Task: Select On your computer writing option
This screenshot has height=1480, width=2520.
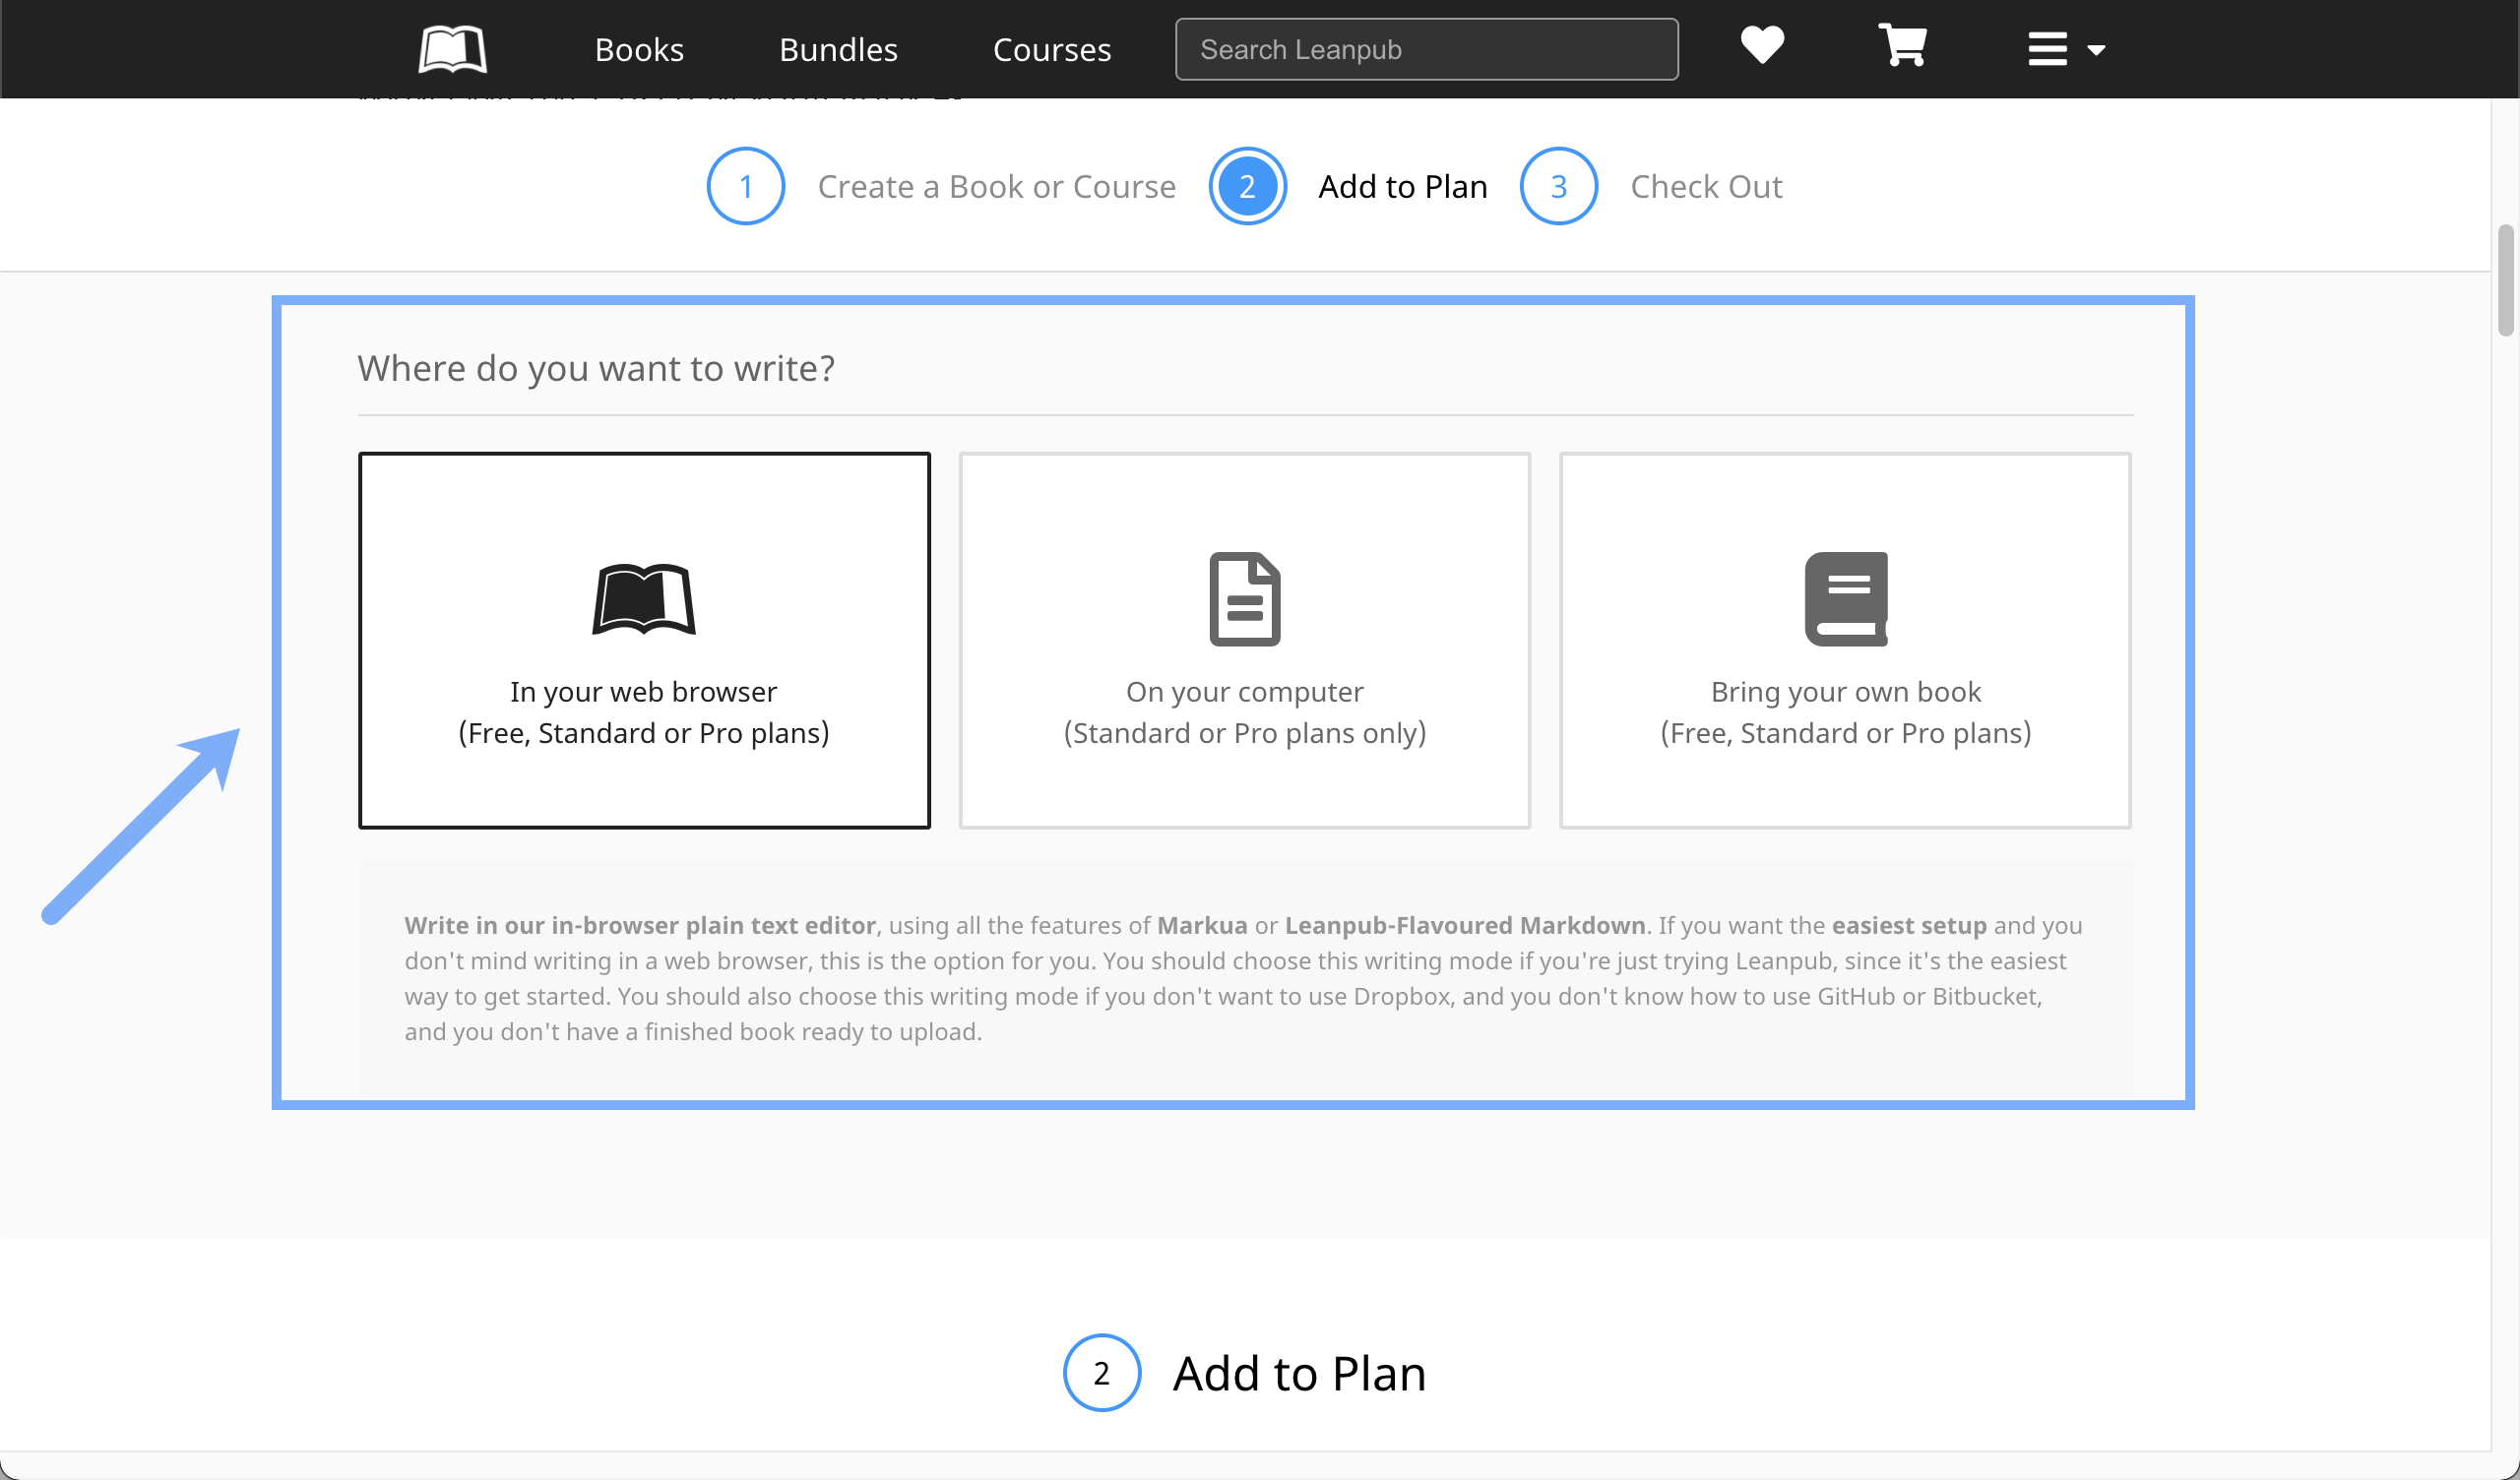Action: [1244, 712]
